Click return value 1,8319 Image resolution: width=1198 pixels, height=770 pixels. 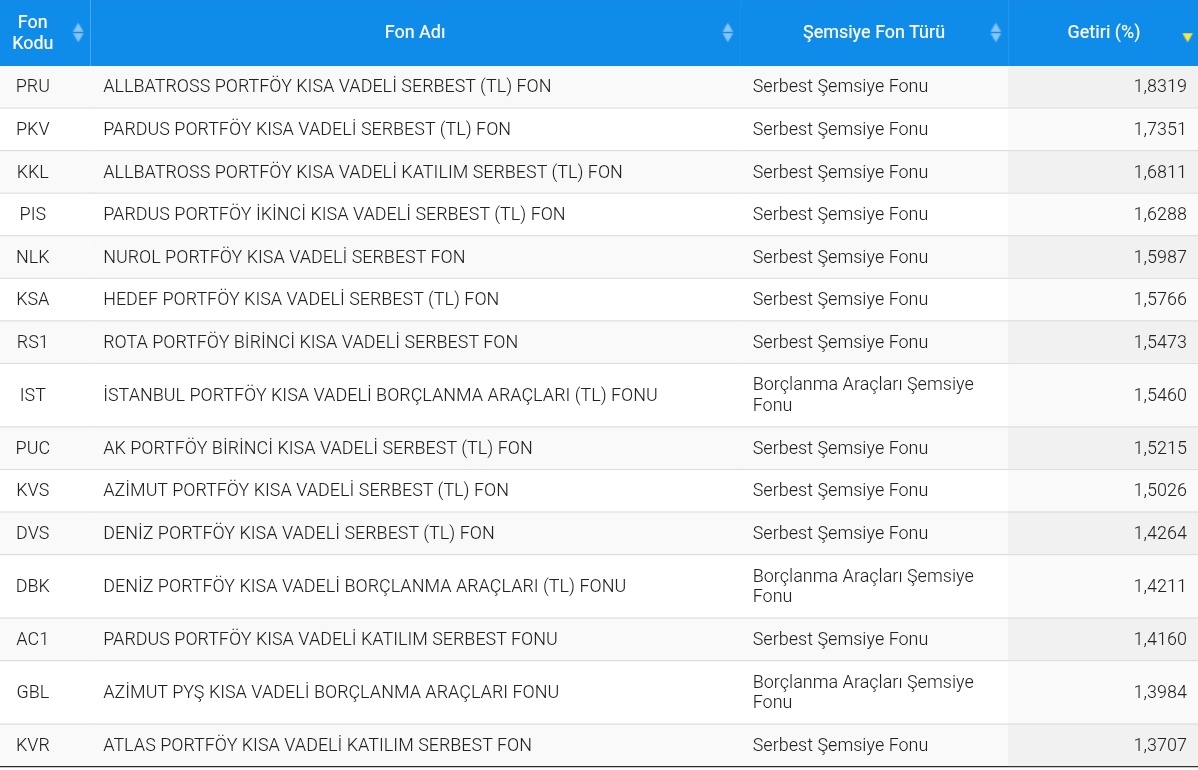[1160, 86]
